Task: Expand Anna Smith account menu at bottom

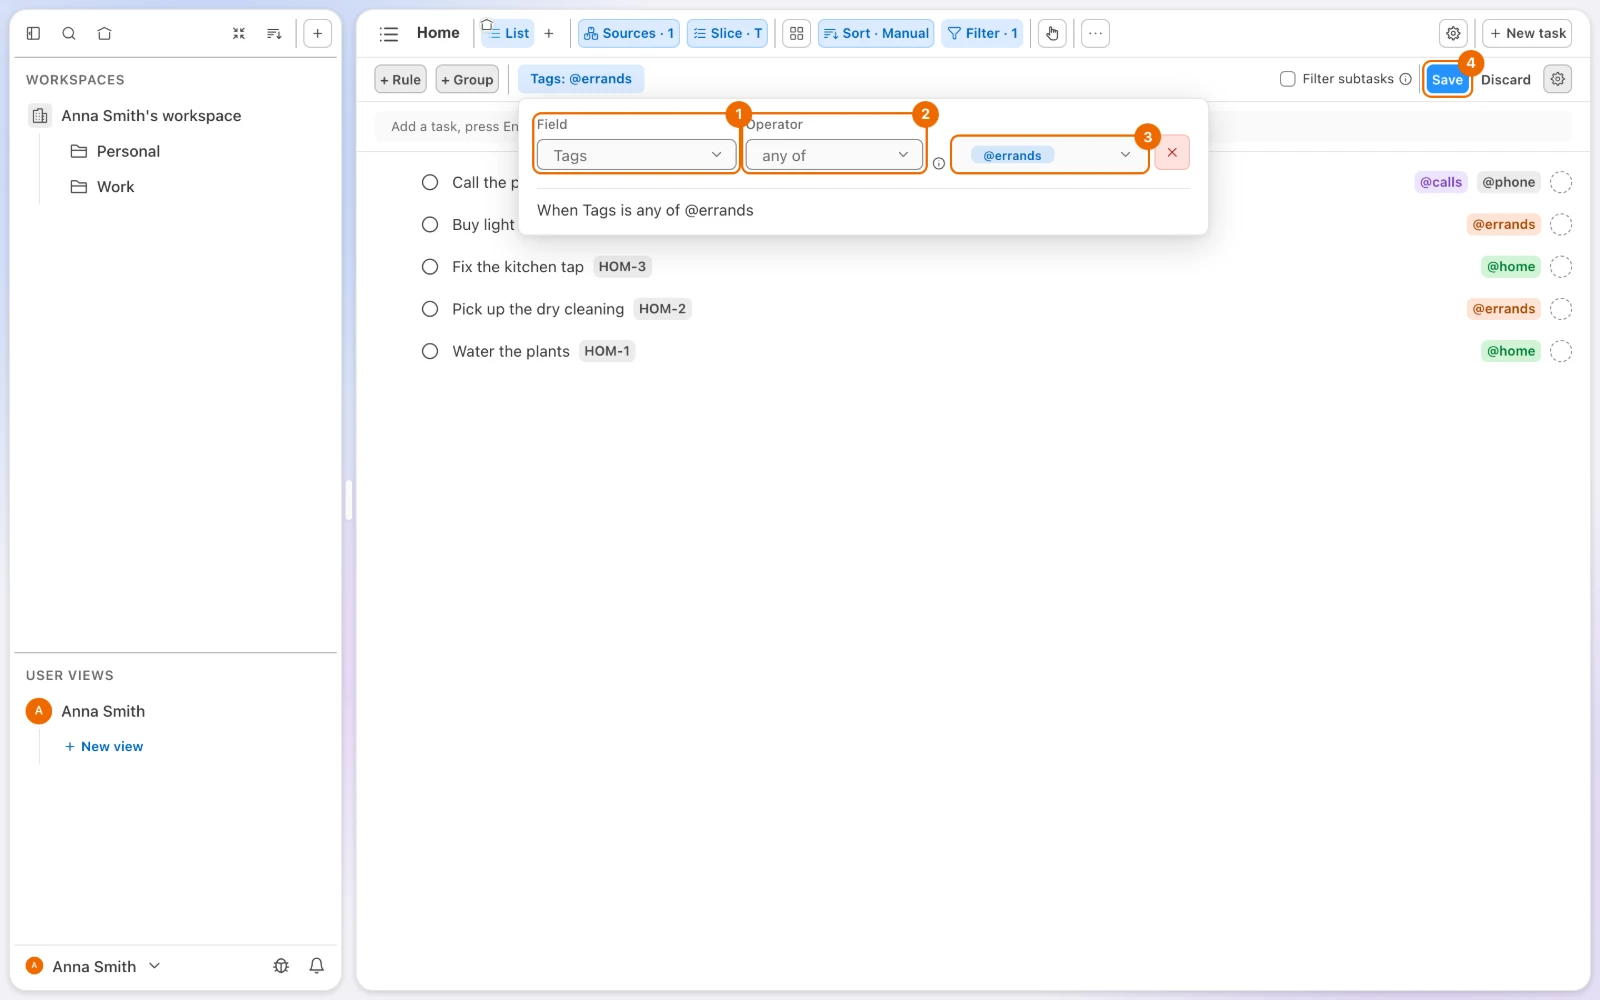Action: (x=93, y=966)
